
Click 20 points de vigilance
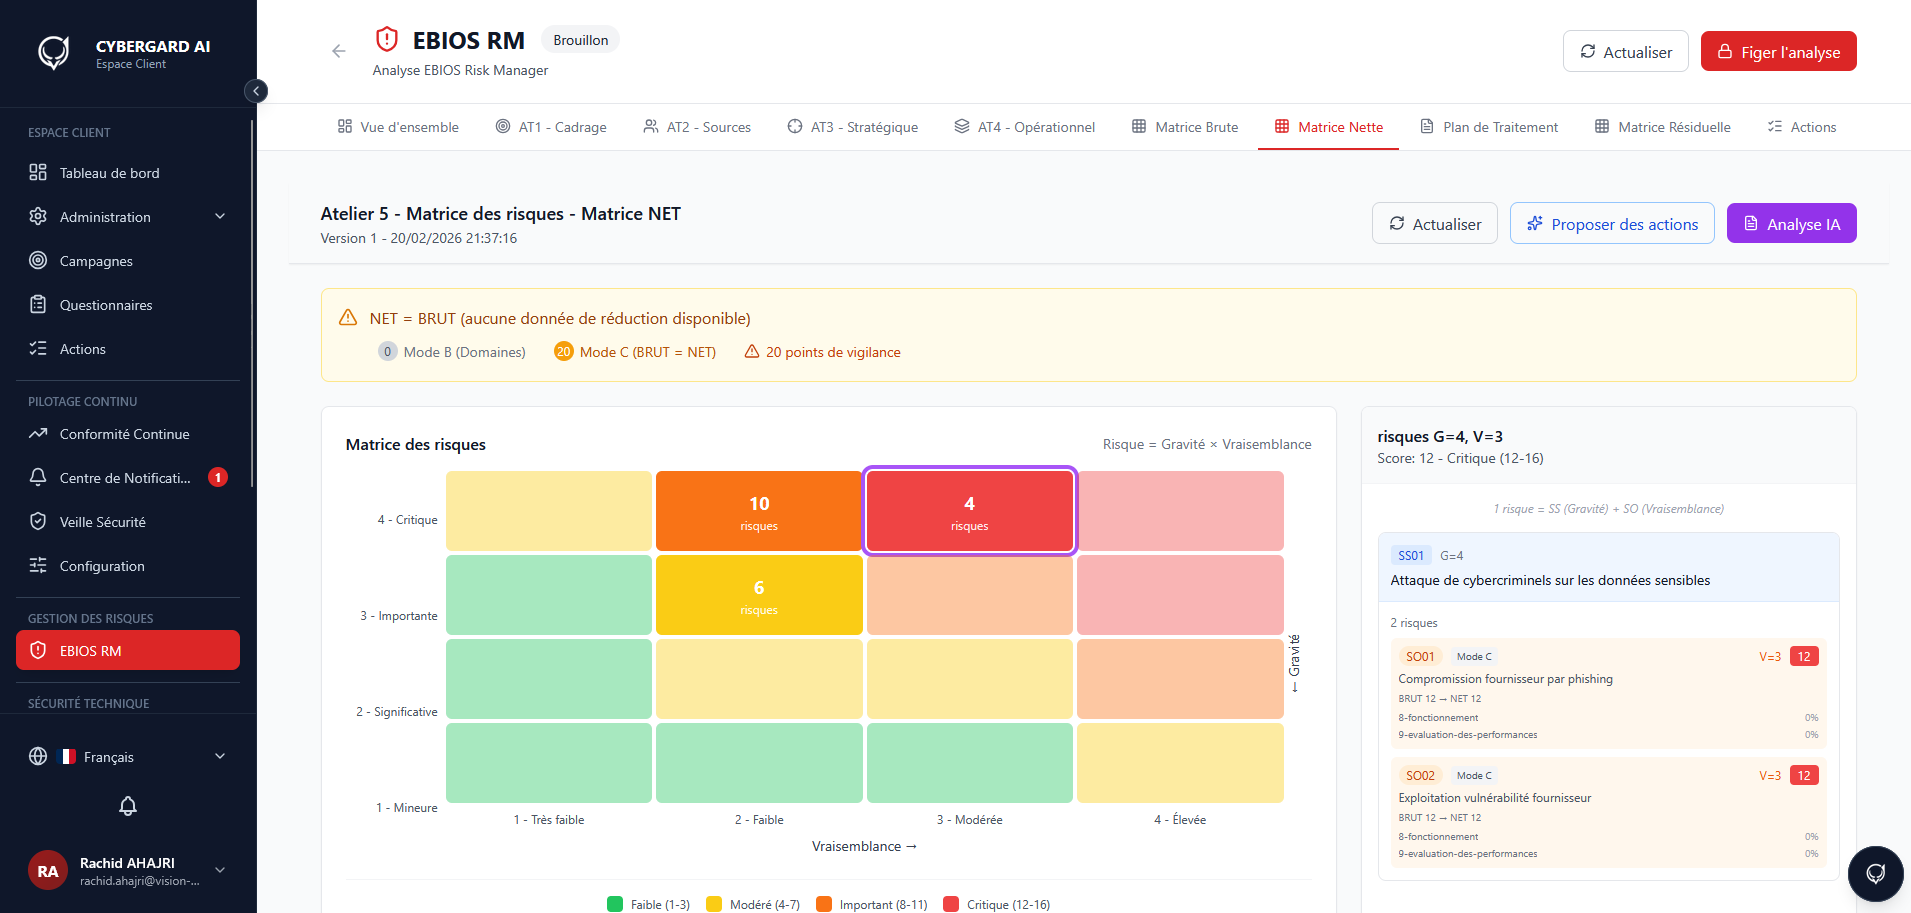(x=822, y=352)
